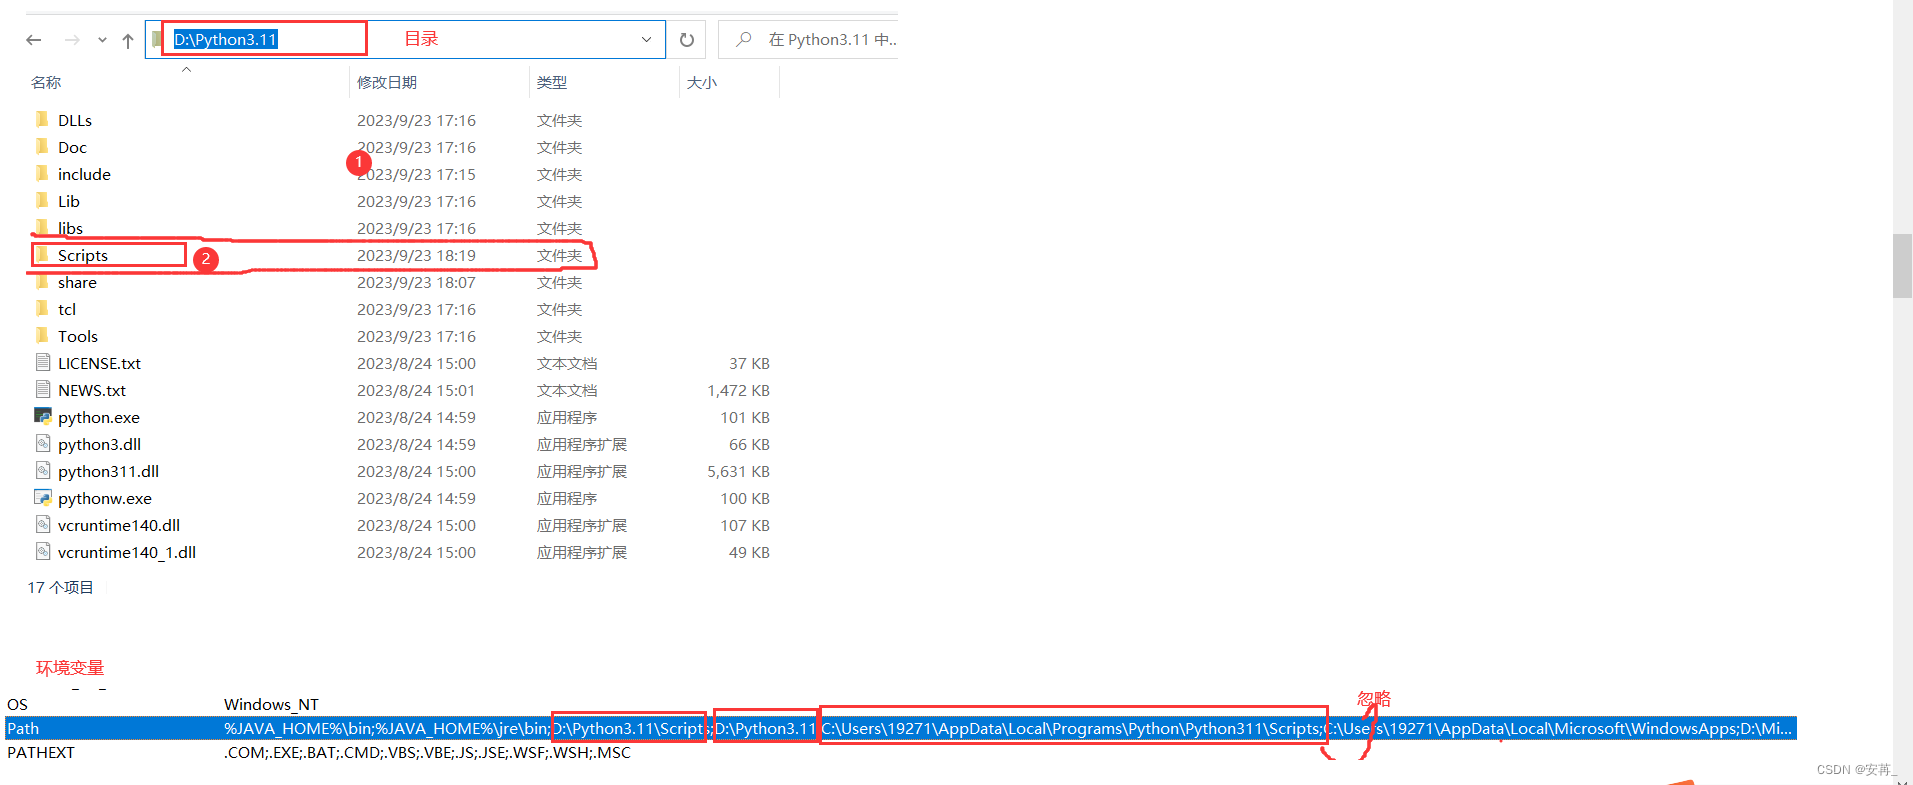
Task: Click the Scripts modified date 2023/9/23 18:19
Action: [416, 255]
